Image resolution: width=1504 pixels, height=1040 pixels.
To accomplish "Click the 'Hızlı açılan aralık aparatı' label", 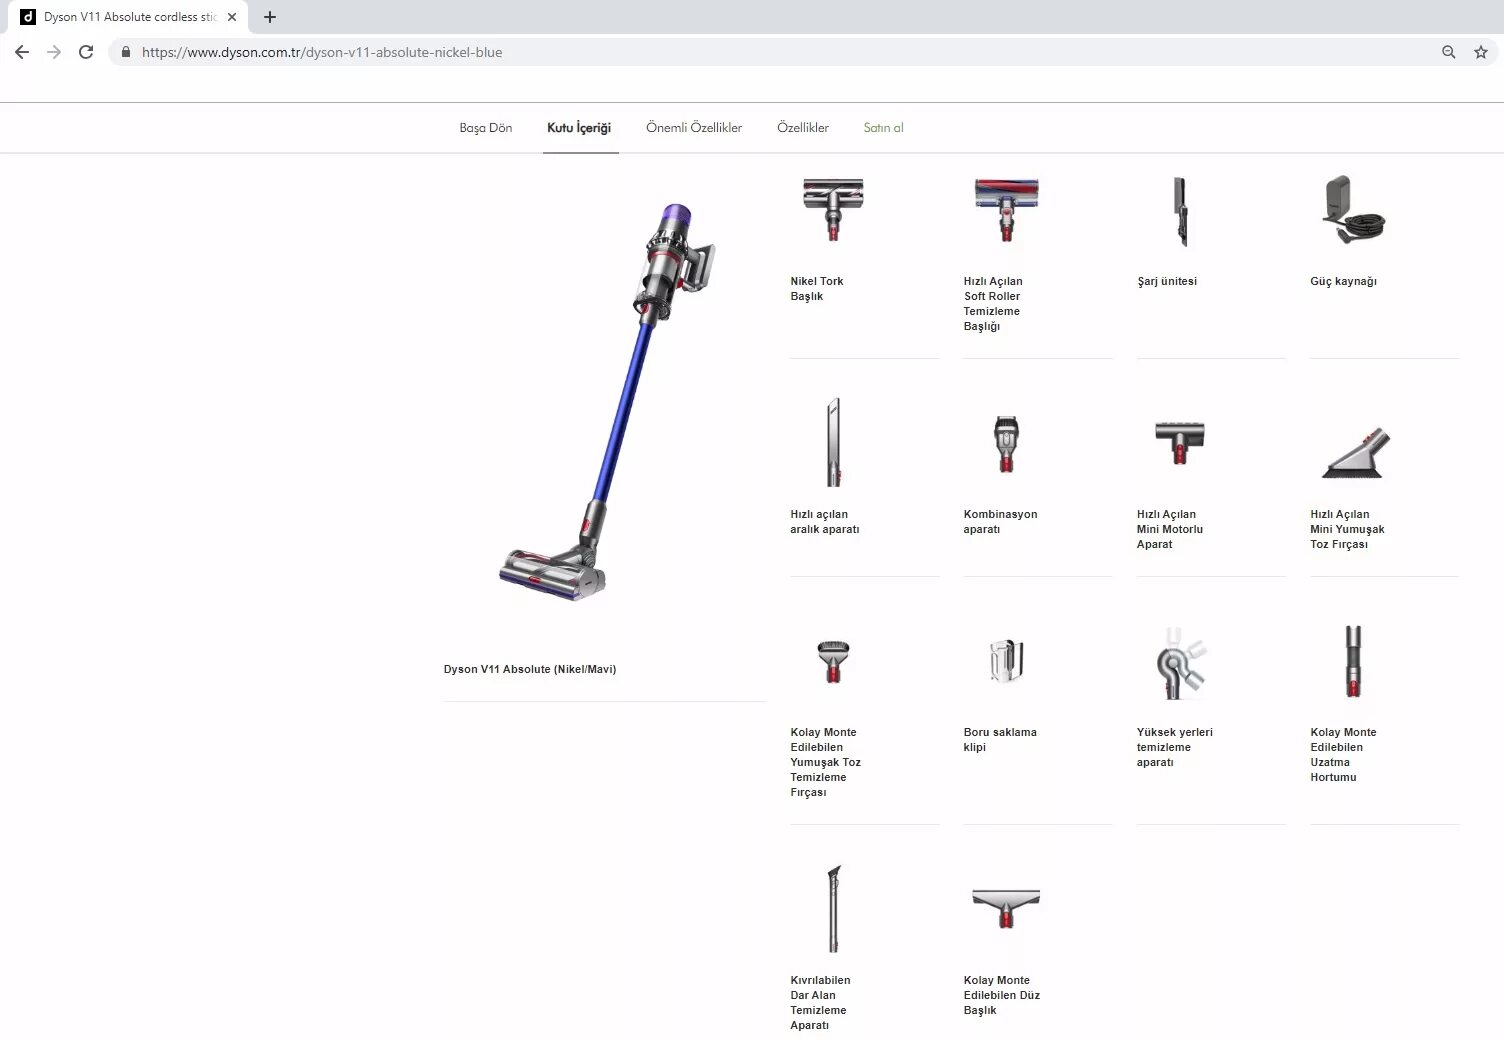I will [x=825, y=522].
